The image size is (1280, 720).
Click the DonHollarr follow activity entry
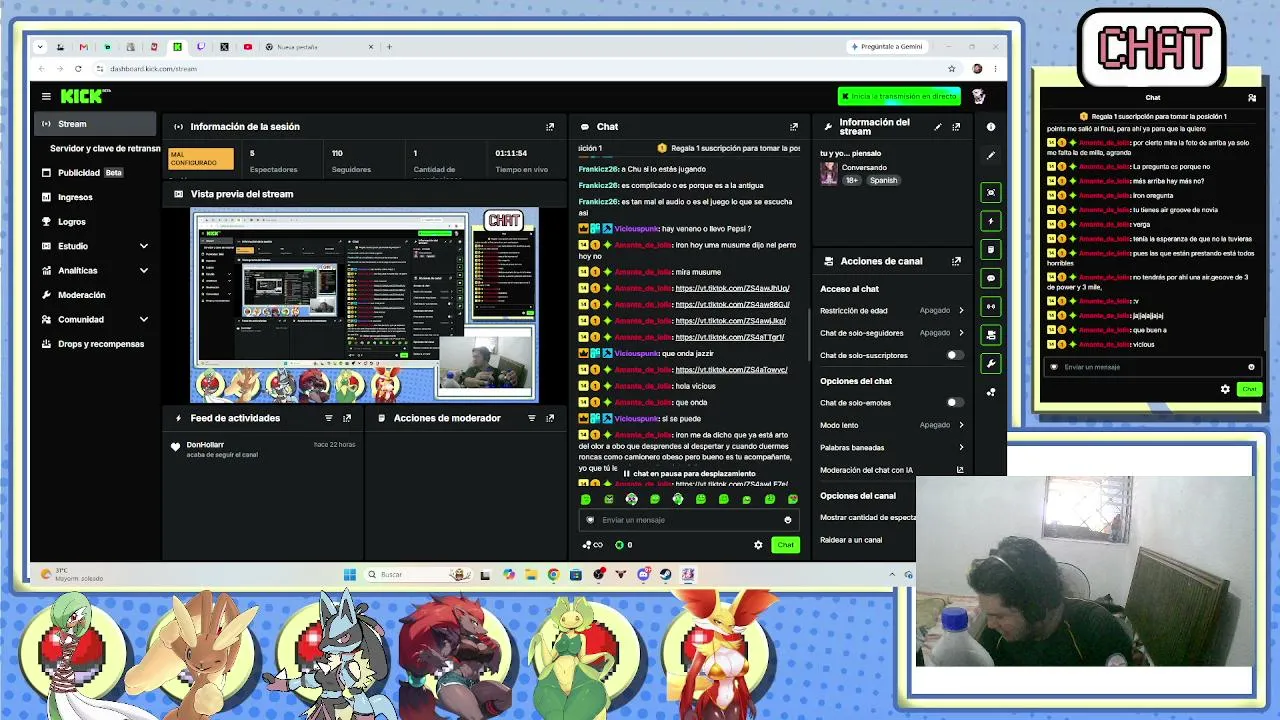(265, 449)
